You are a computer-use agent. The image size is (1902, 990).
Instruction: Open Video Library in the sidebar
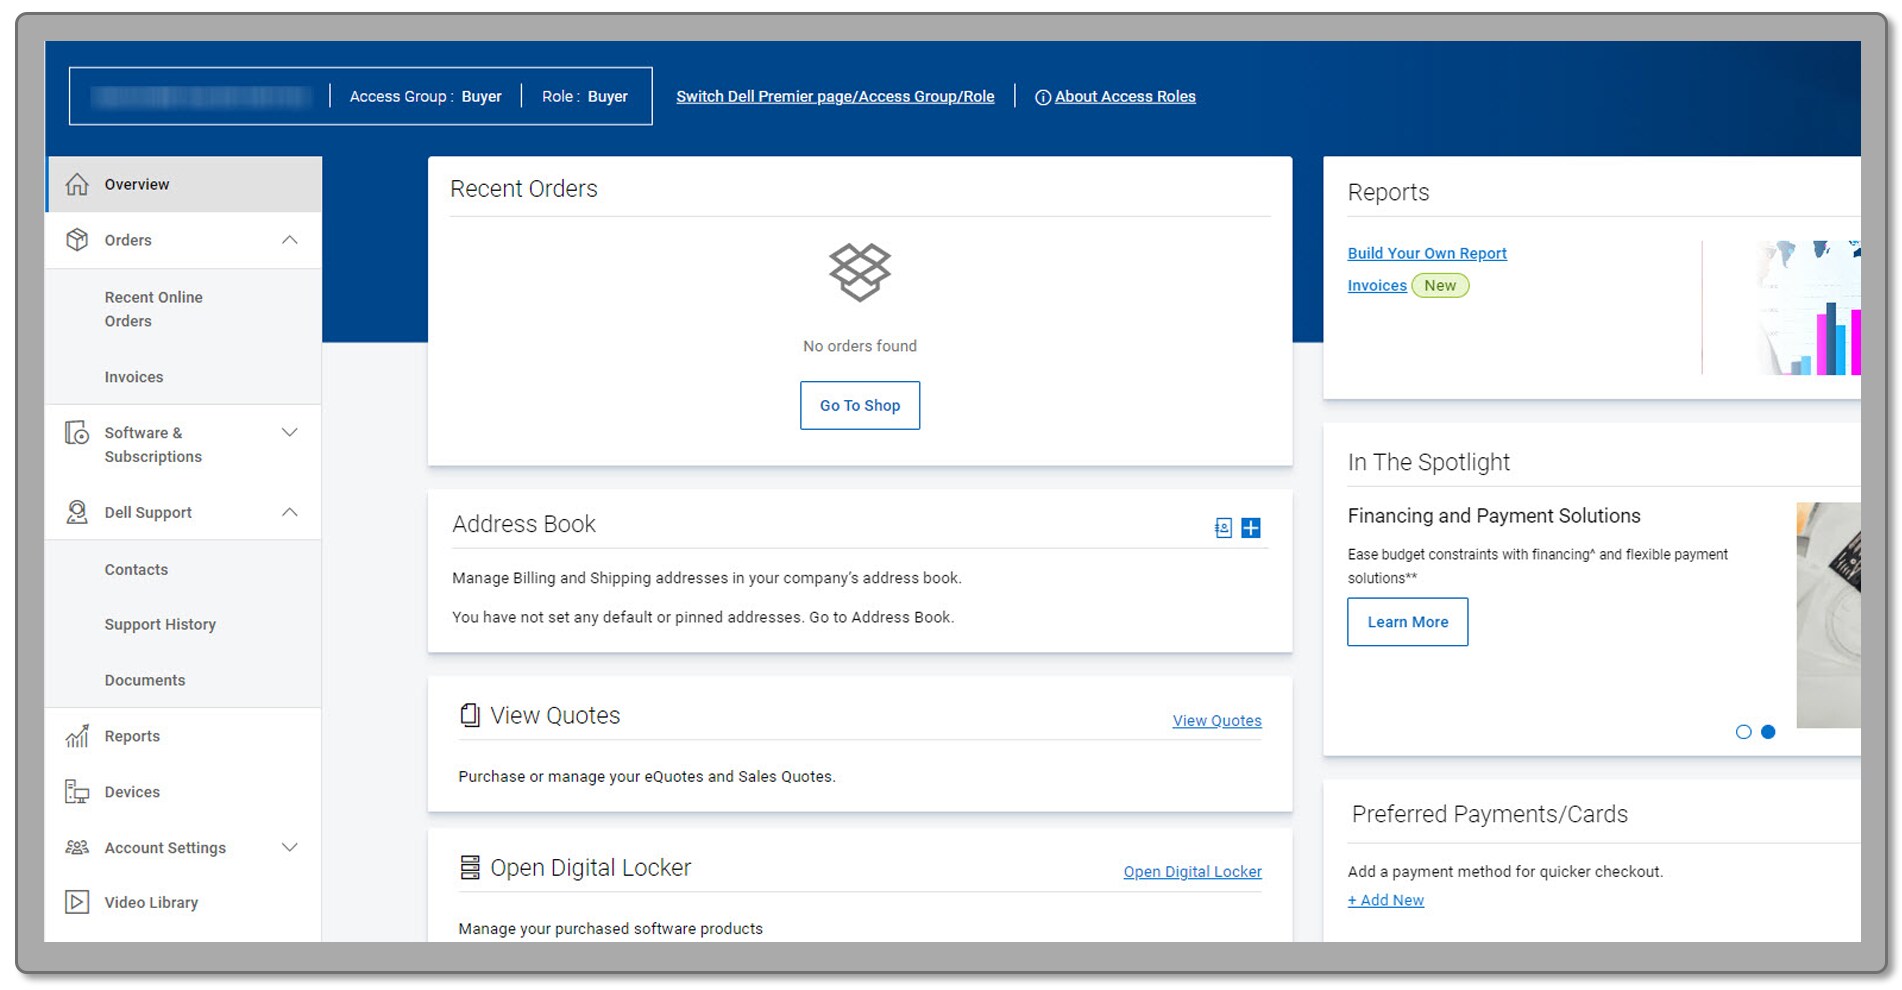click(151, 902)
